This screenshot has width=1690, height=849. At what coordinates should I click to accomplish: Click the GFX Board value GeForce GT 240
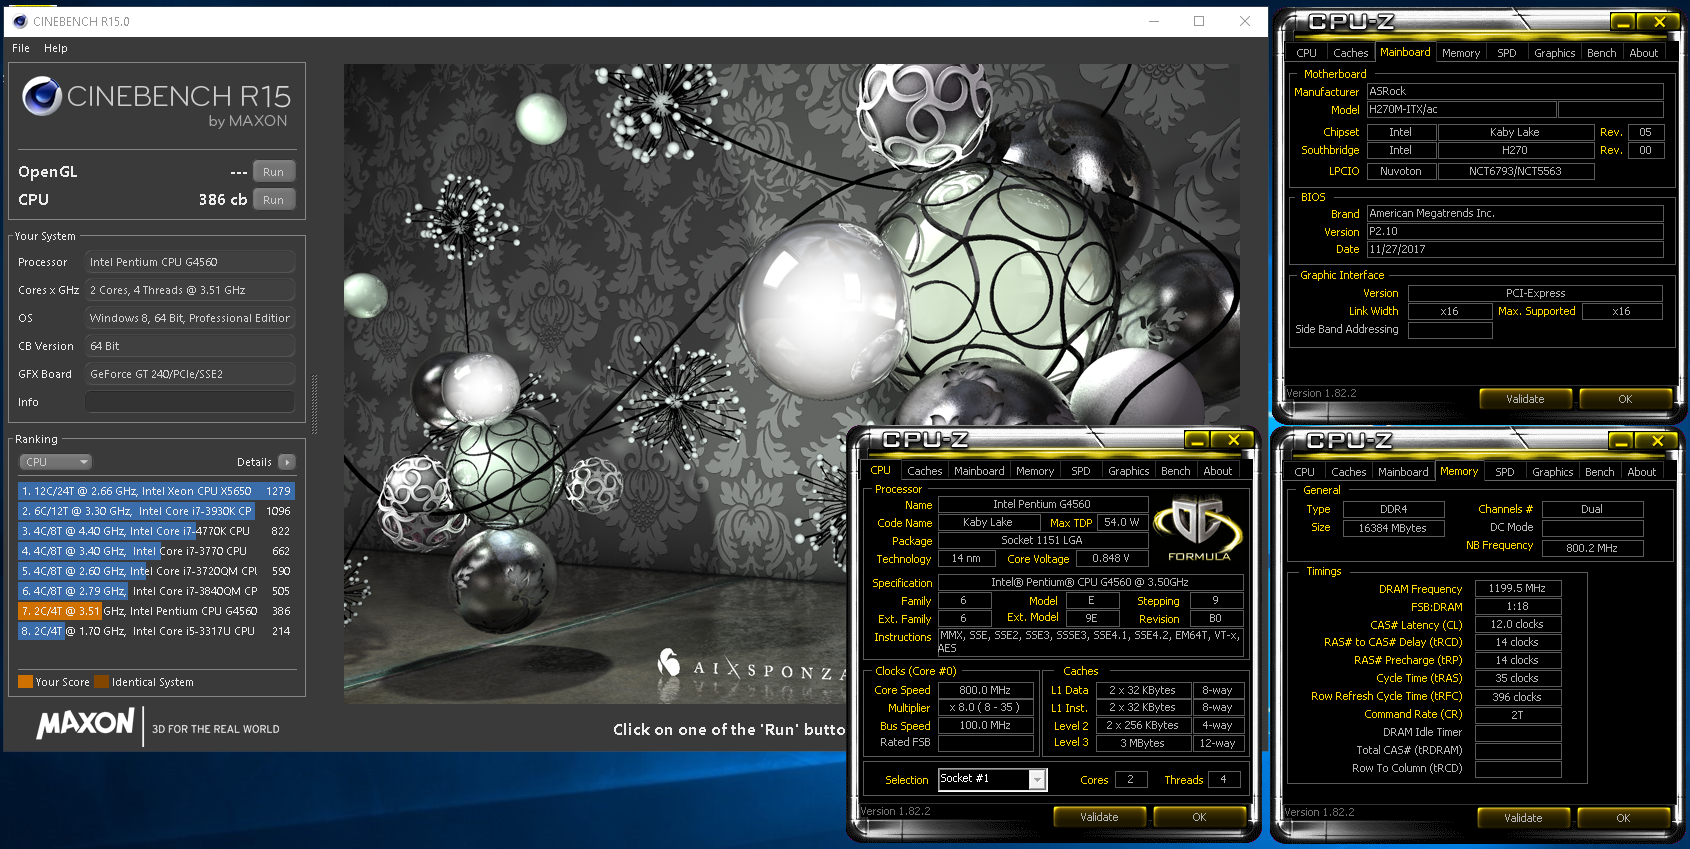(x=190, y=374)
